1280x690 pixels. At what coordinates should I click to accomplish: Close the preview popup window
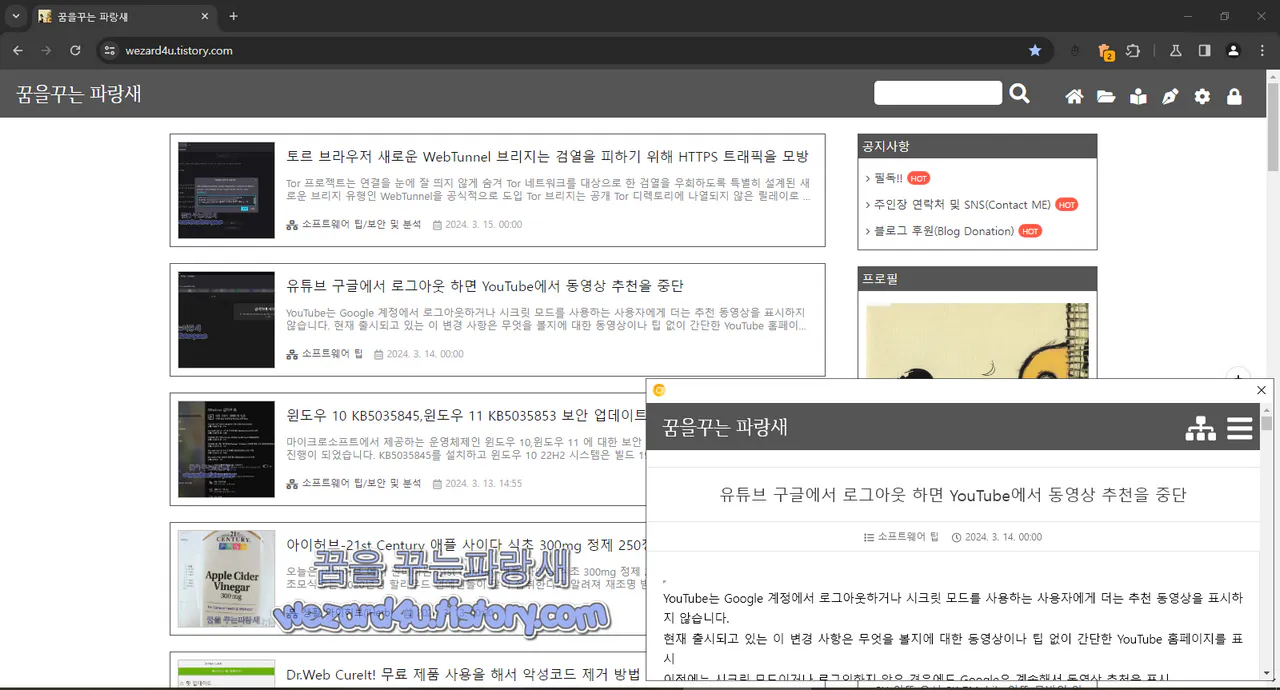pos(1262,390)
